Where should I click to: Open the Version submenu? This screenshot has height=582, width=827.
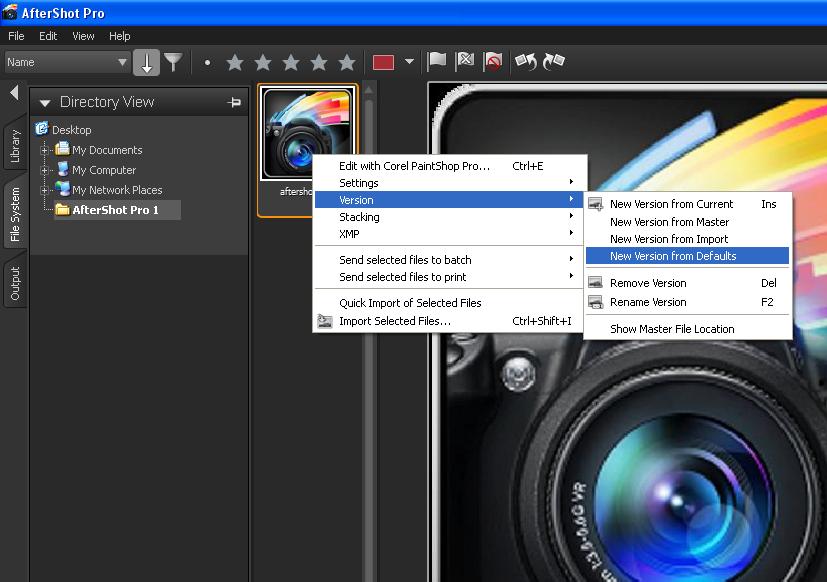pos(449,199)
